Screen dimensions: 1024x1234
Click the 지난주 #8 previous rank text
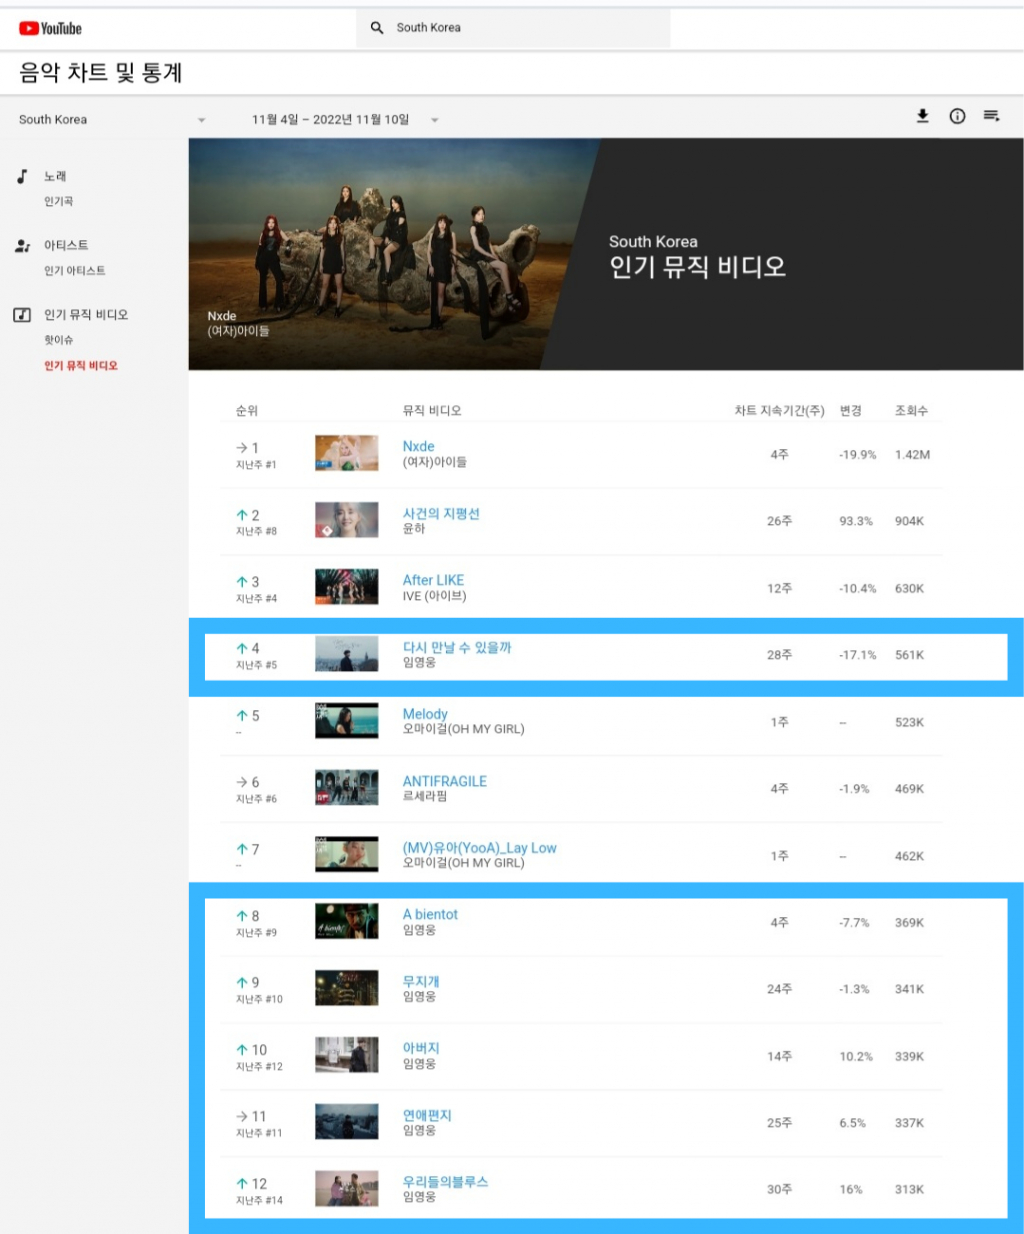point(256,531)
